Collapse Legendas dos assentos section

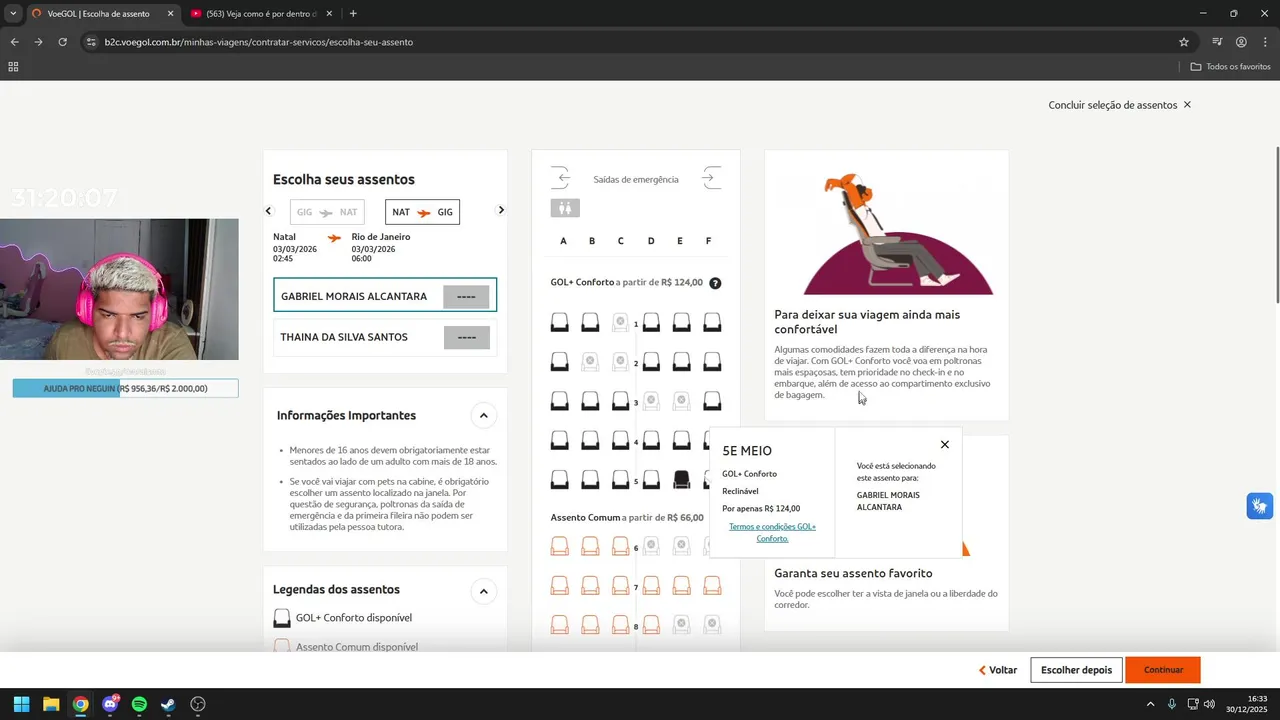click(x=483, y=591)
